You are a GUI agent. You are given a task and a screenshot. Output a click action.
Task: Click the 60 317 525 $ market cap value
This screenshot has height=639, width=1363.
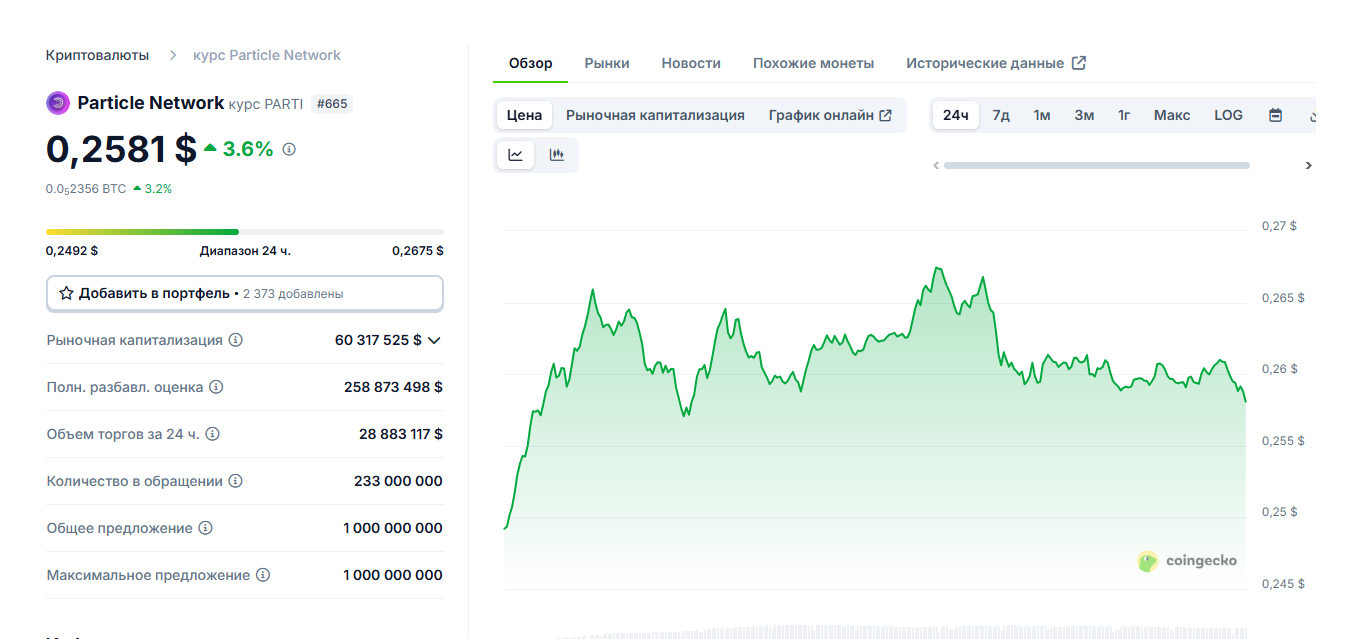[x=378, y=340]
